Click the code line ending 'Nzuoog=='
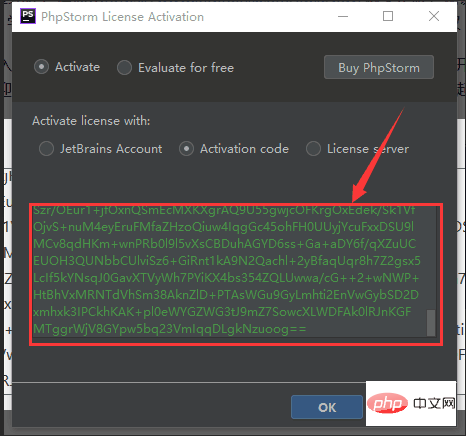 click(169, 329)
